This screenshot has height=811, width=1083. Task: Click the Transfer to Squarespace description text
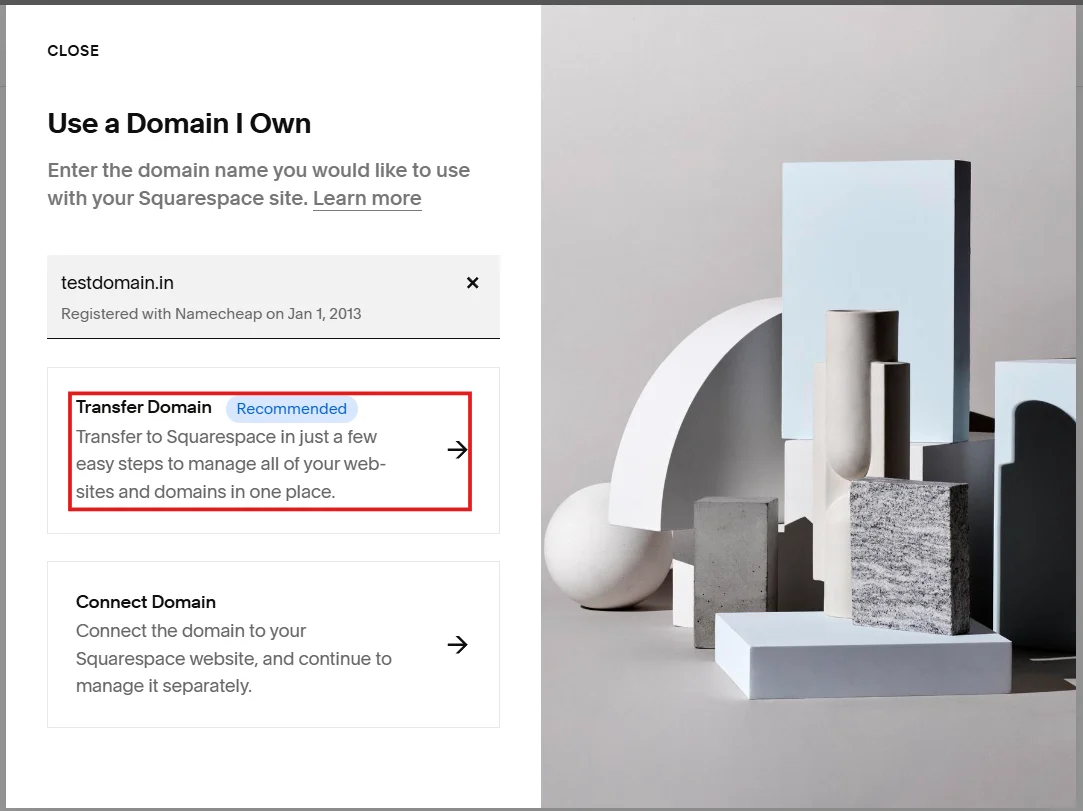(x=230, y=463)
